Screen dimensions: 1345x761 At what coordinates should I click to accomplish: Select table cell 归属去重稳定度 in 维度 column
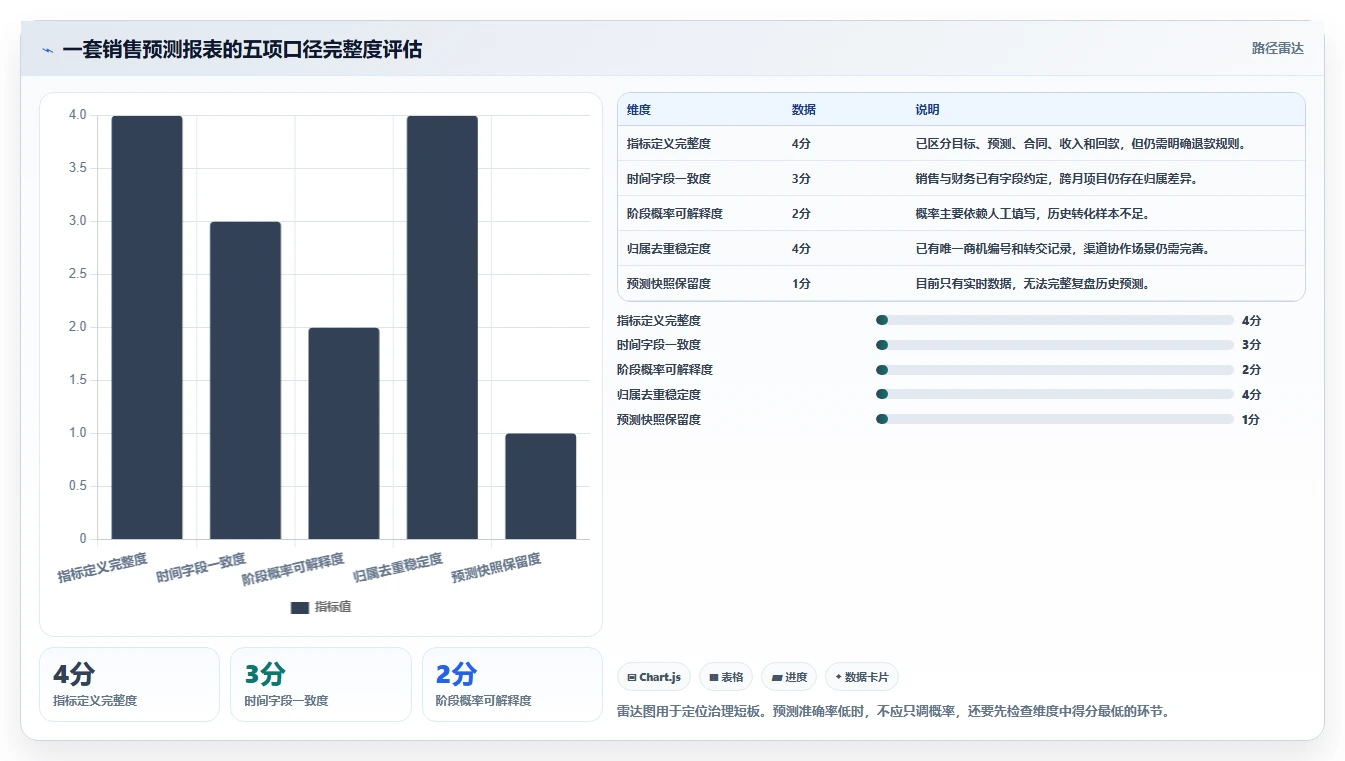[669, 249]
